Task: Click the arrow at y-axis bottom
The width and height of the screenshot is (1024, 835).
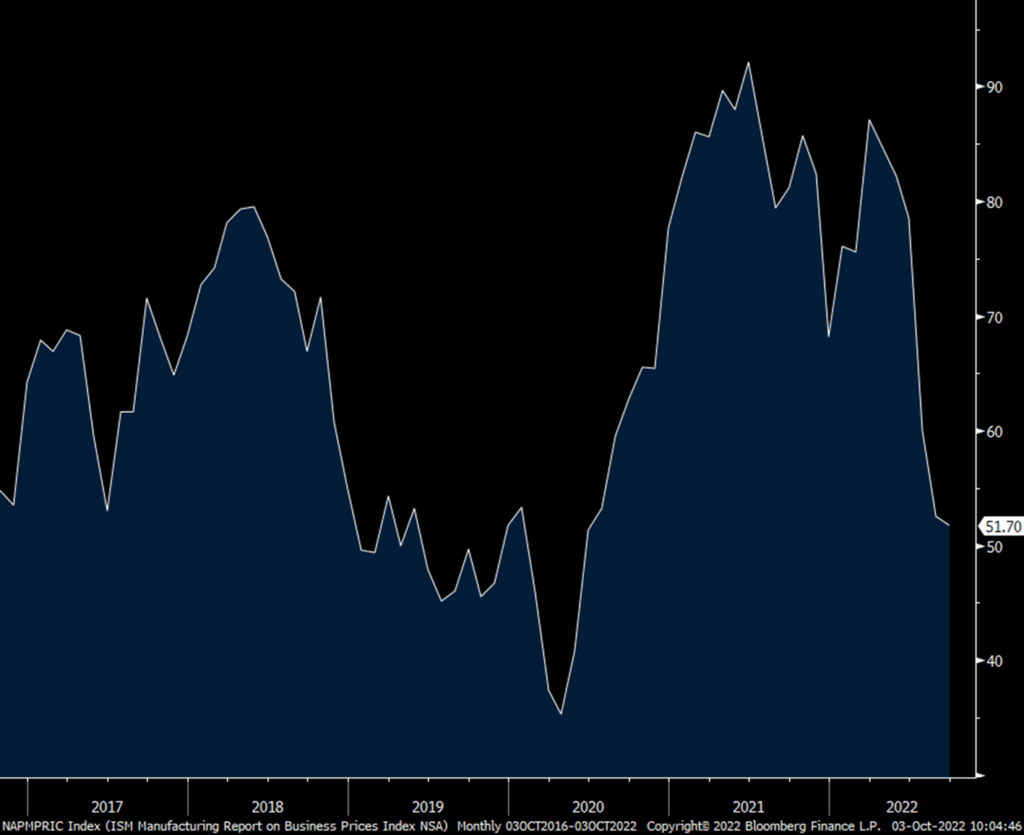Action: (980, 776)
